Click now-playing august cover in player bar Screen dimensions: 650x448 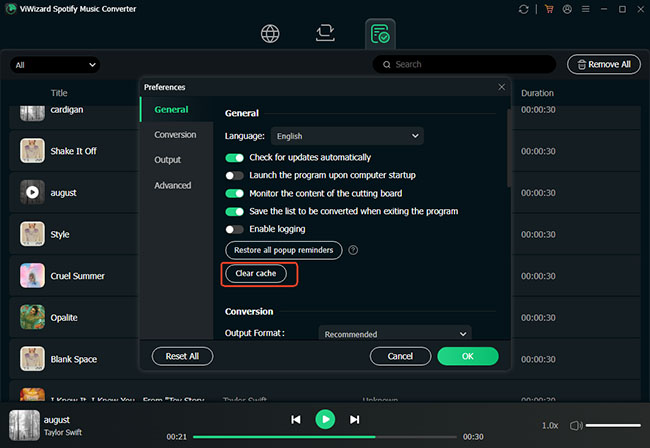24,426
